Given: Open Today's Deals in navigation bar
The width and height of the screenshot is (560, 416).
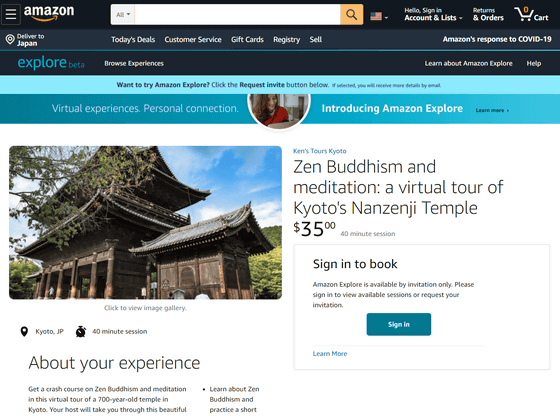Looking at the screenshot, I should (x=133, y=39).
